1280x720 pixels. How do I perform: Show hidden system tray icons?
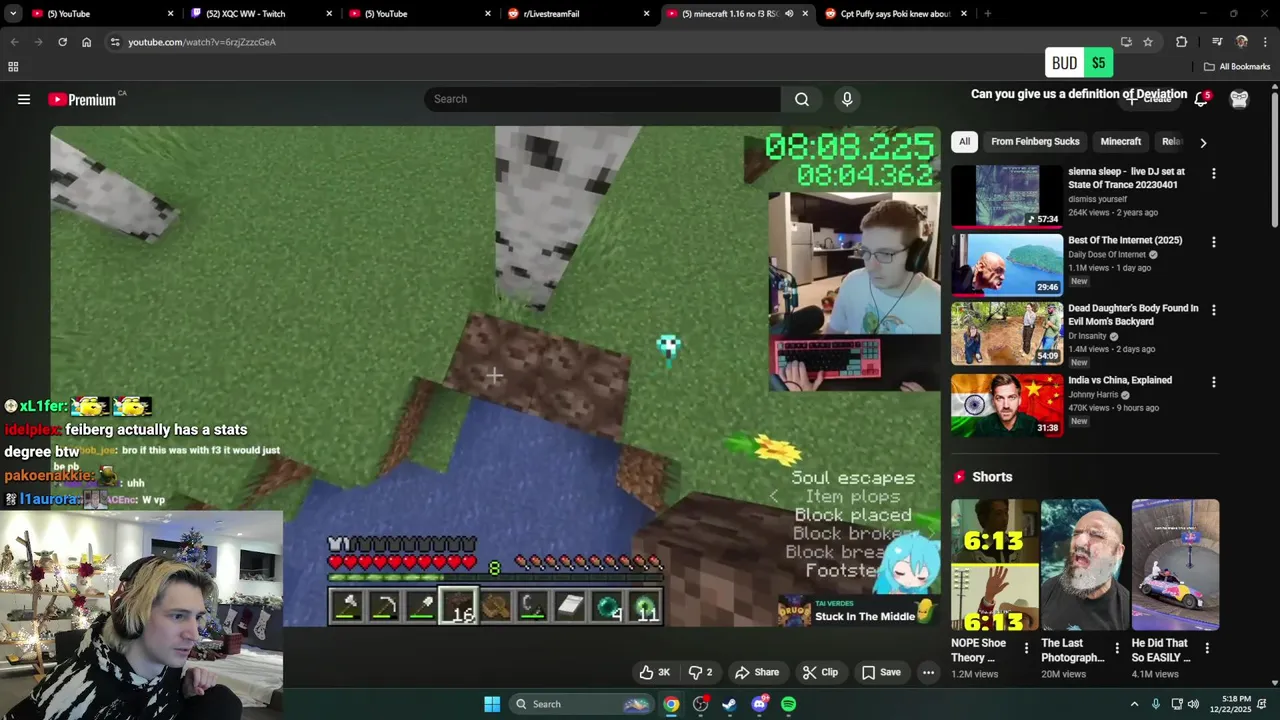coord(1134,704)
